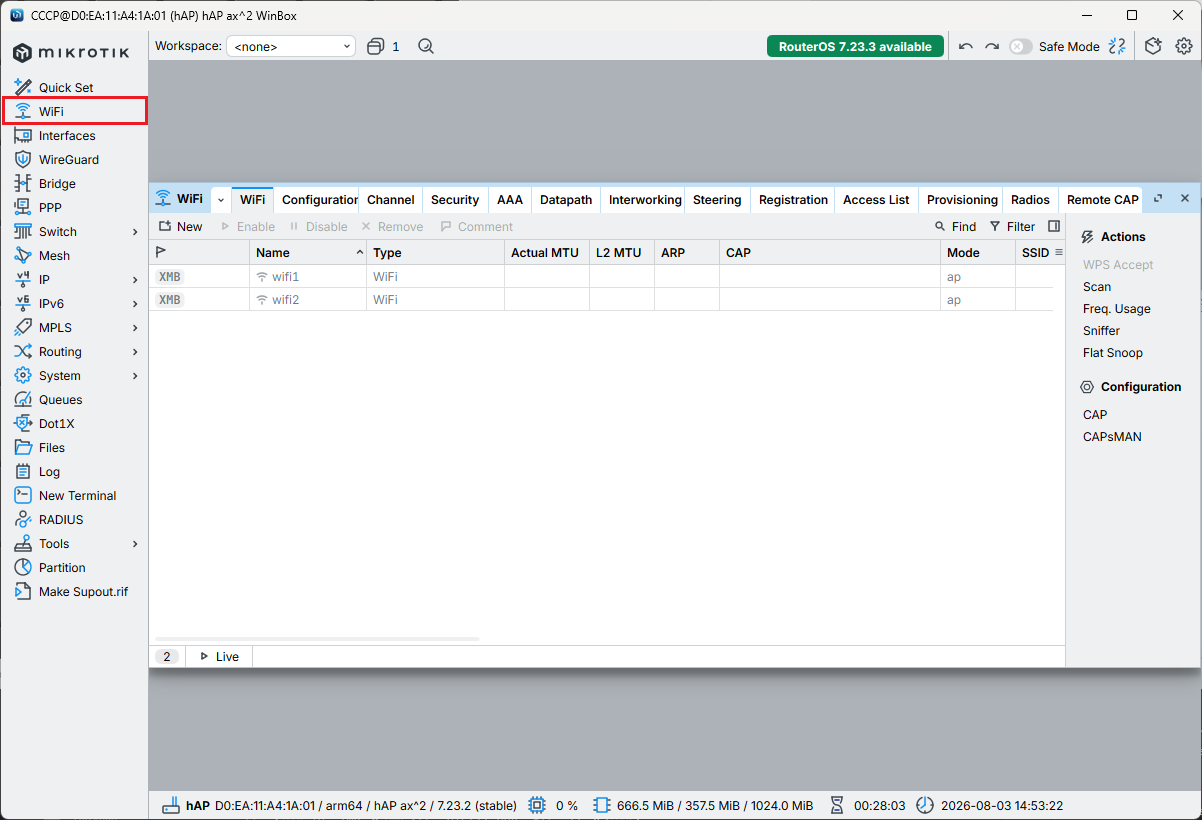Open the RADIUS section

[x=61, y=519]
